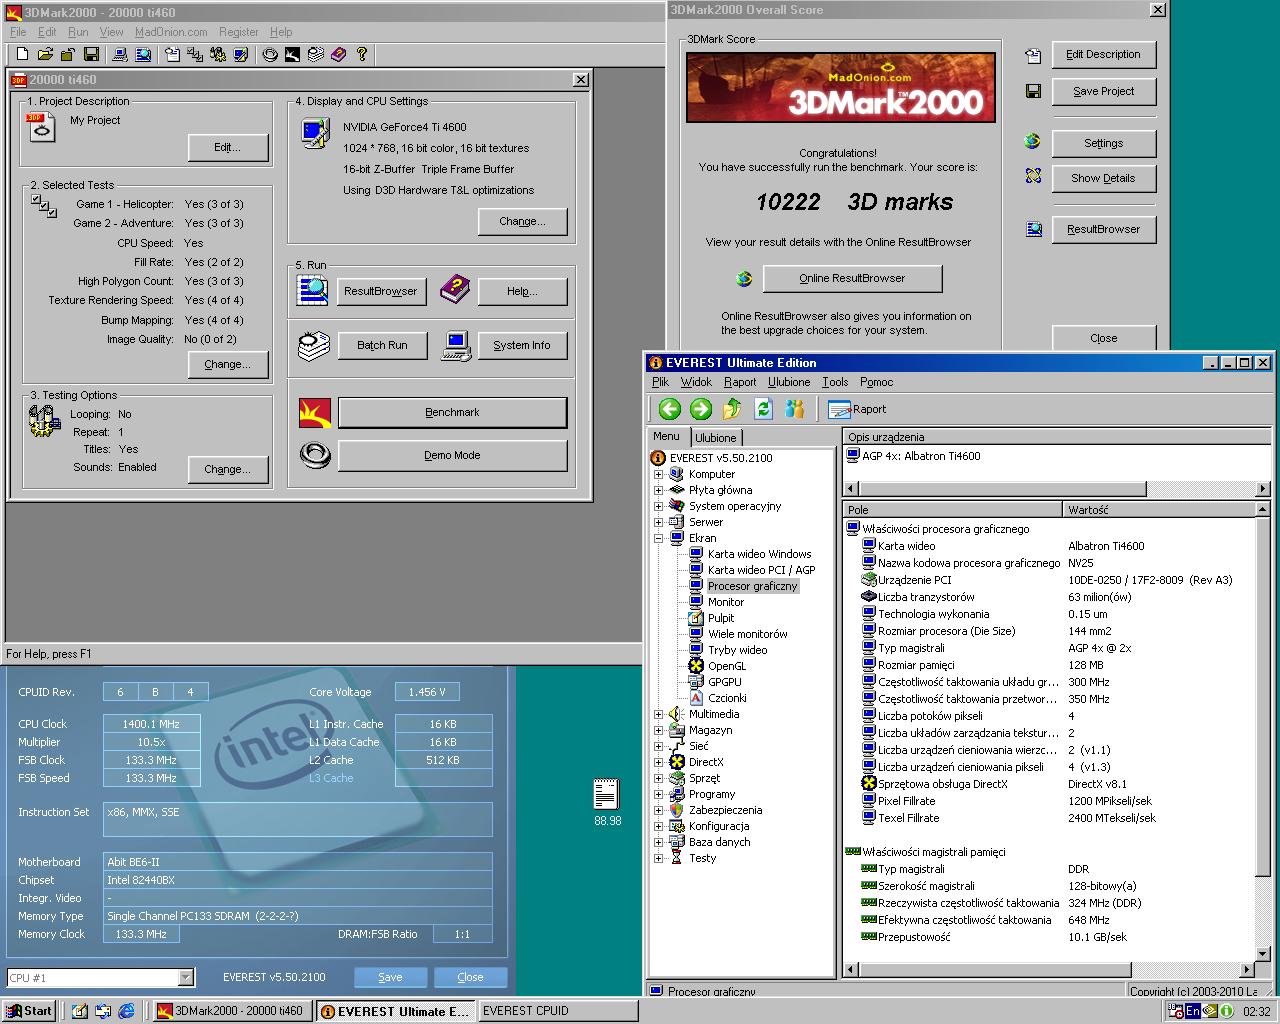1280x1024 pixels.
Task: Select Karta wideo Windows tree item
Action: point(759,554)
